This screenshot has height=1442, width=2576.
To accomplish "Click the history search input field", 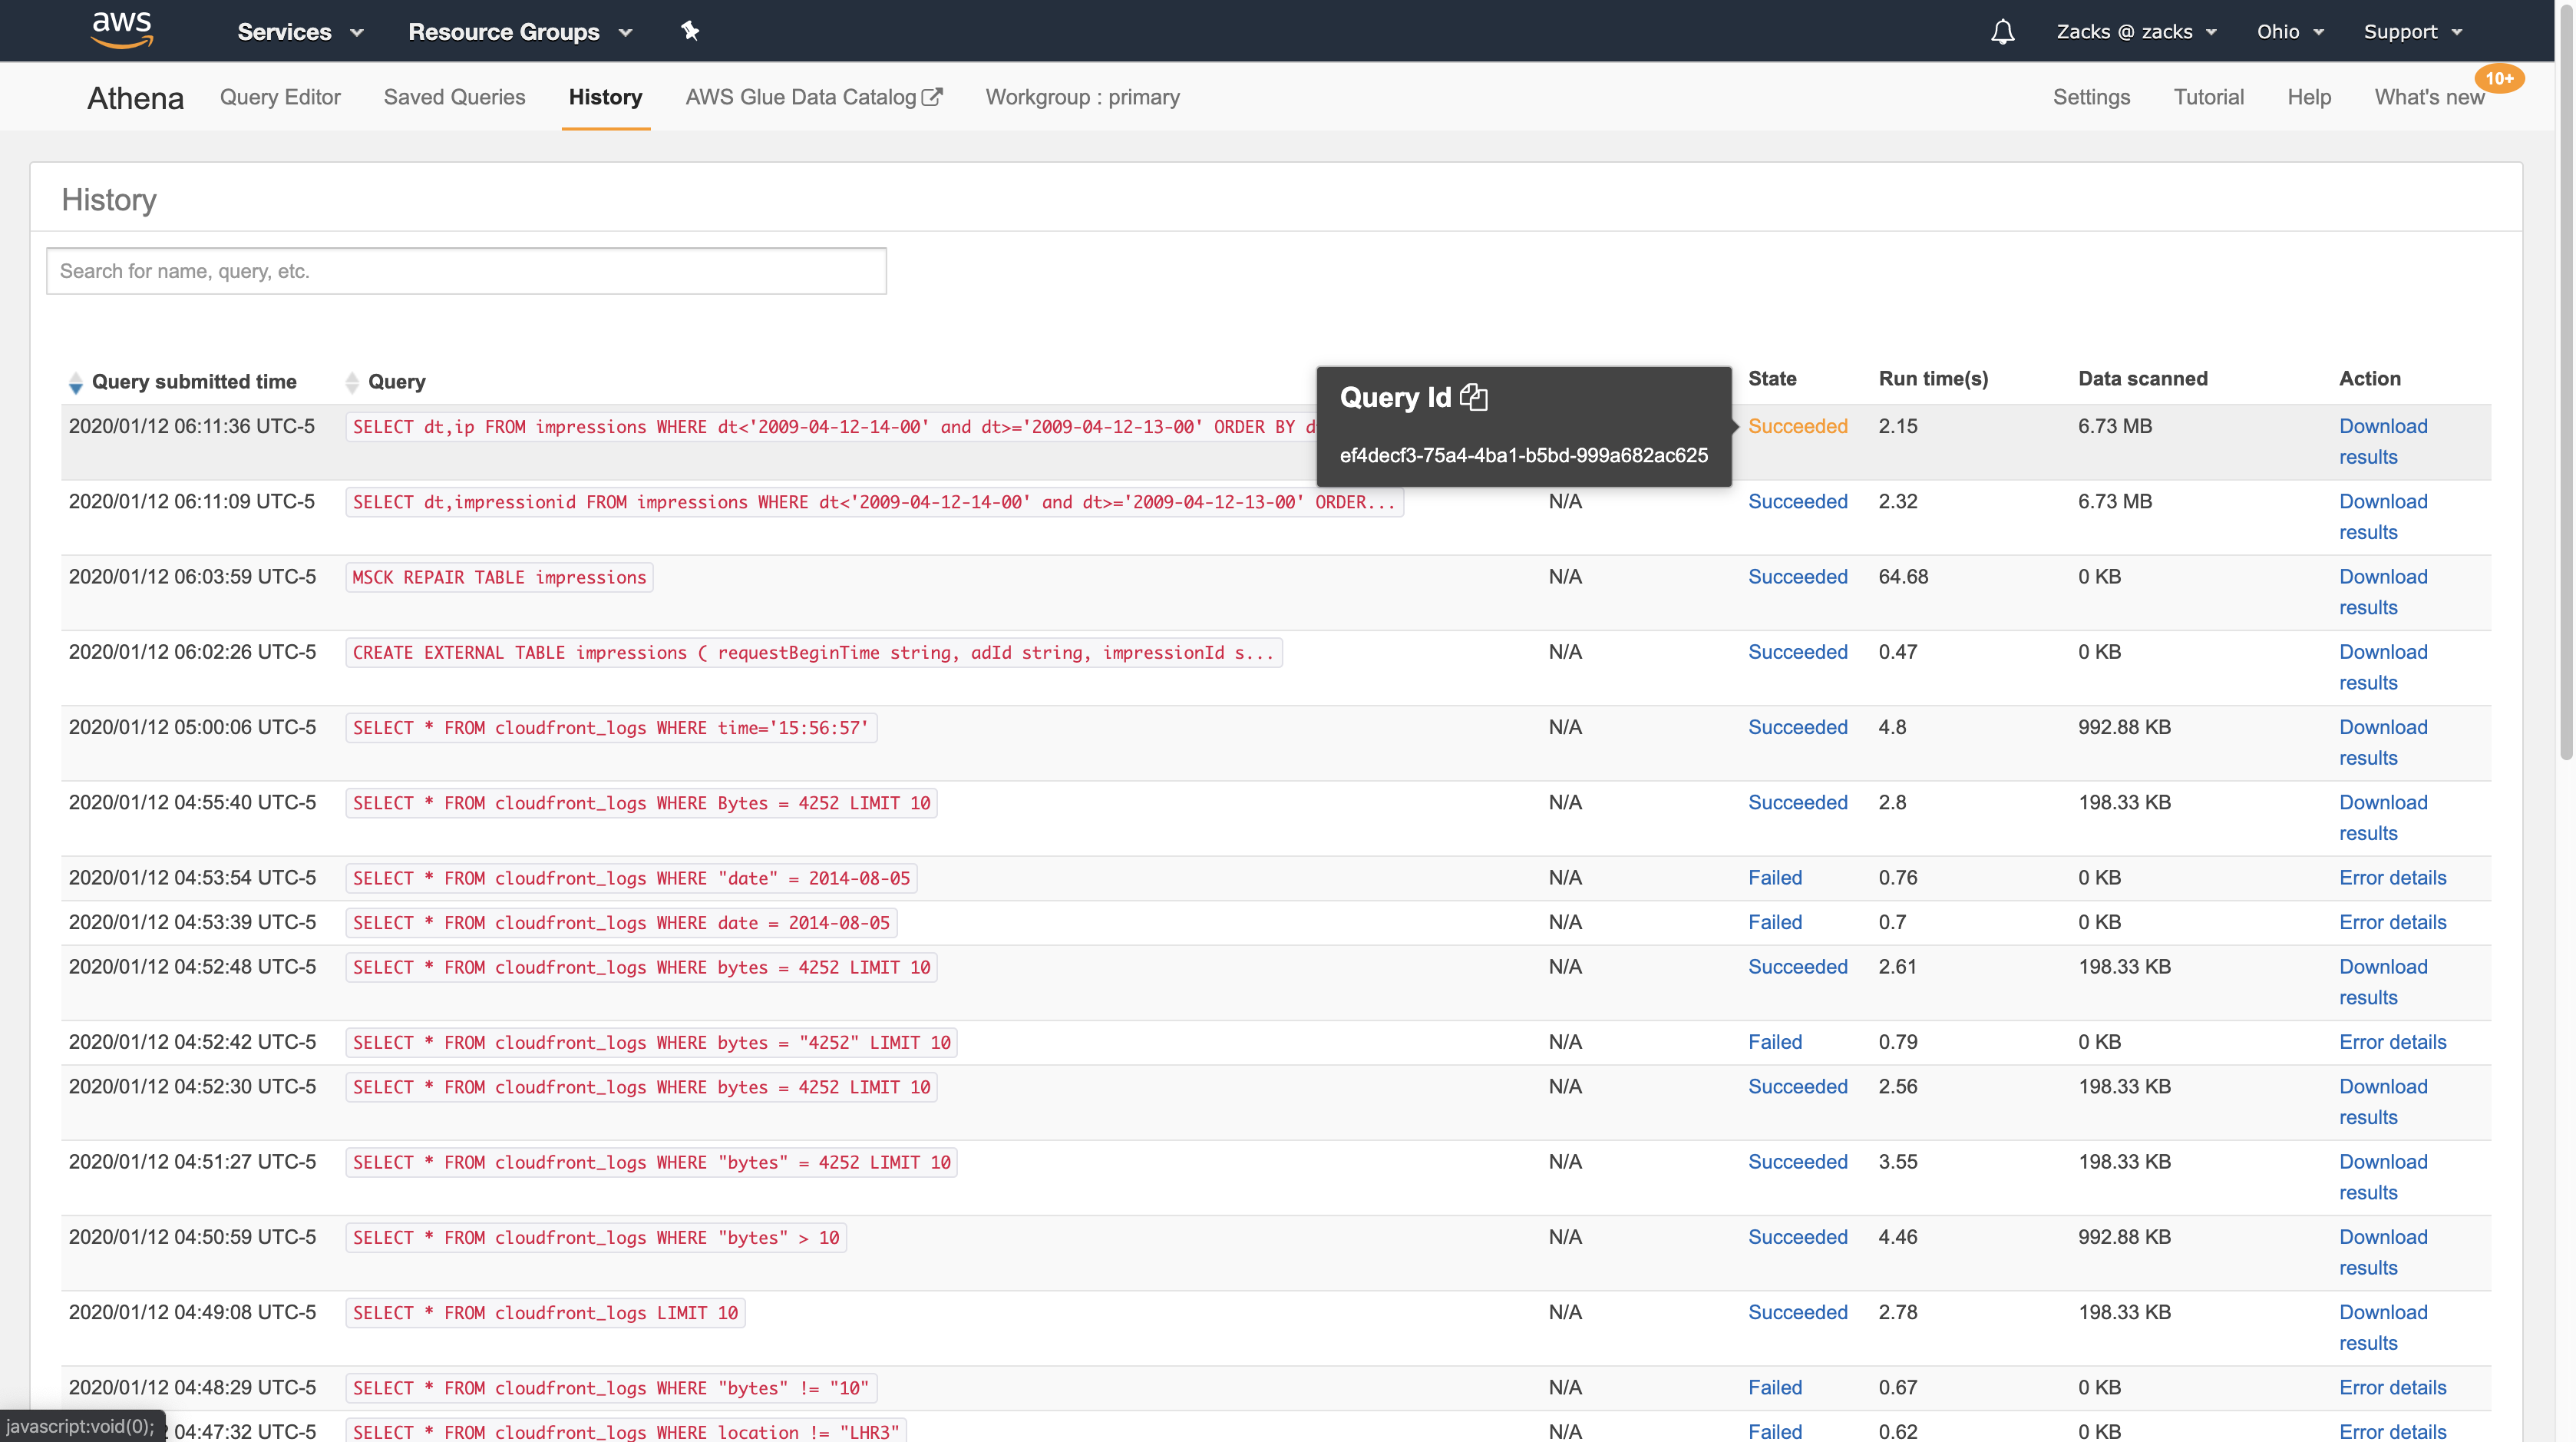I will pyautogui.click(x=466, y=271).
